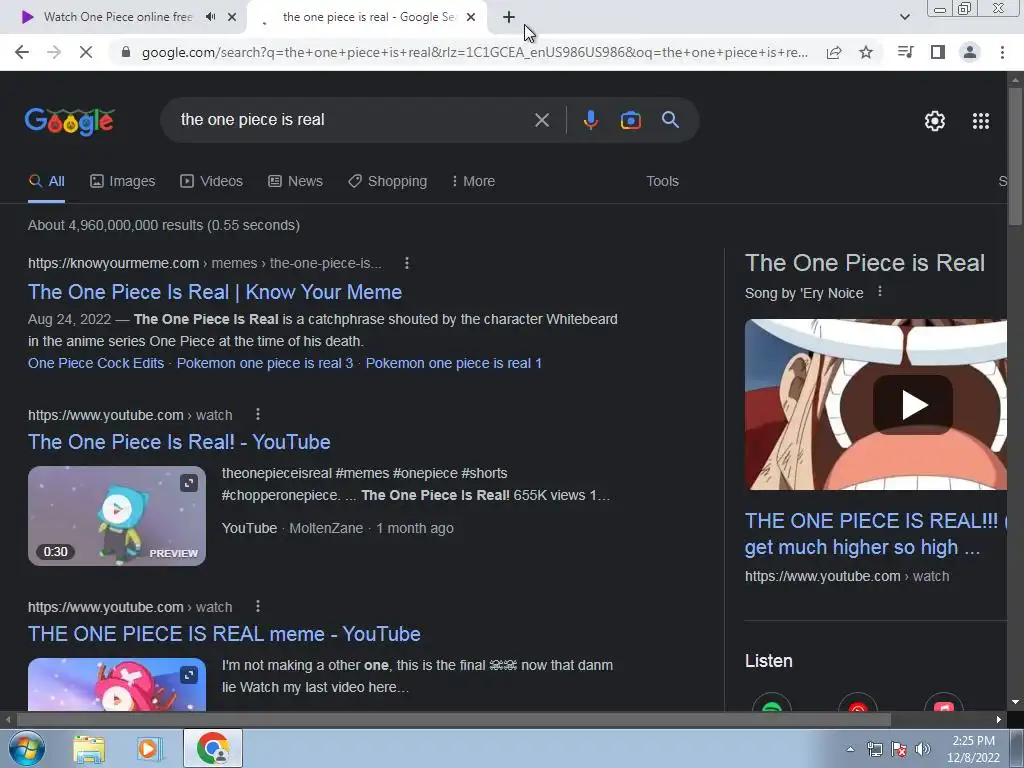1024x768 pixels.
Task: Stop loading the page
Action: pos(86,52)
